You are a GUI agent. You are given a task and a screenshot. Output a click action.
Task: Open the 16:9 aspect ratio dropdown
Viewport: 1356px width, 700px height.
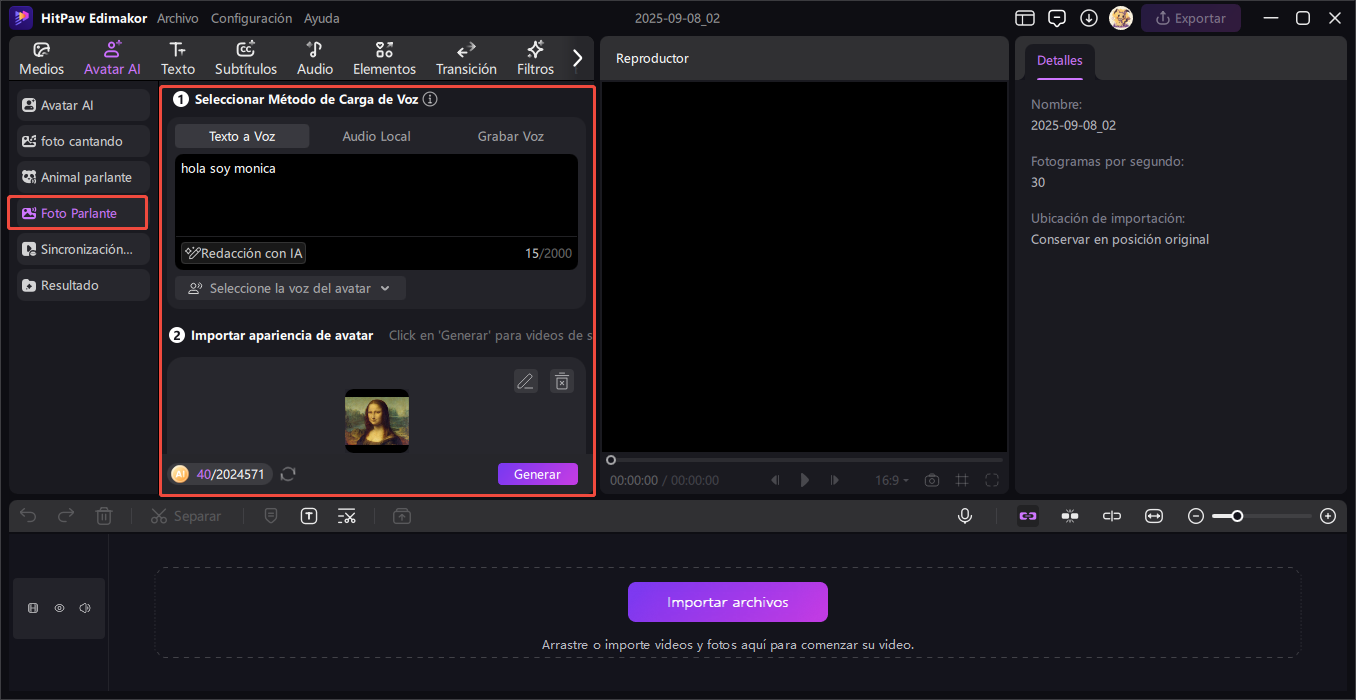click(x=892, y=480)
